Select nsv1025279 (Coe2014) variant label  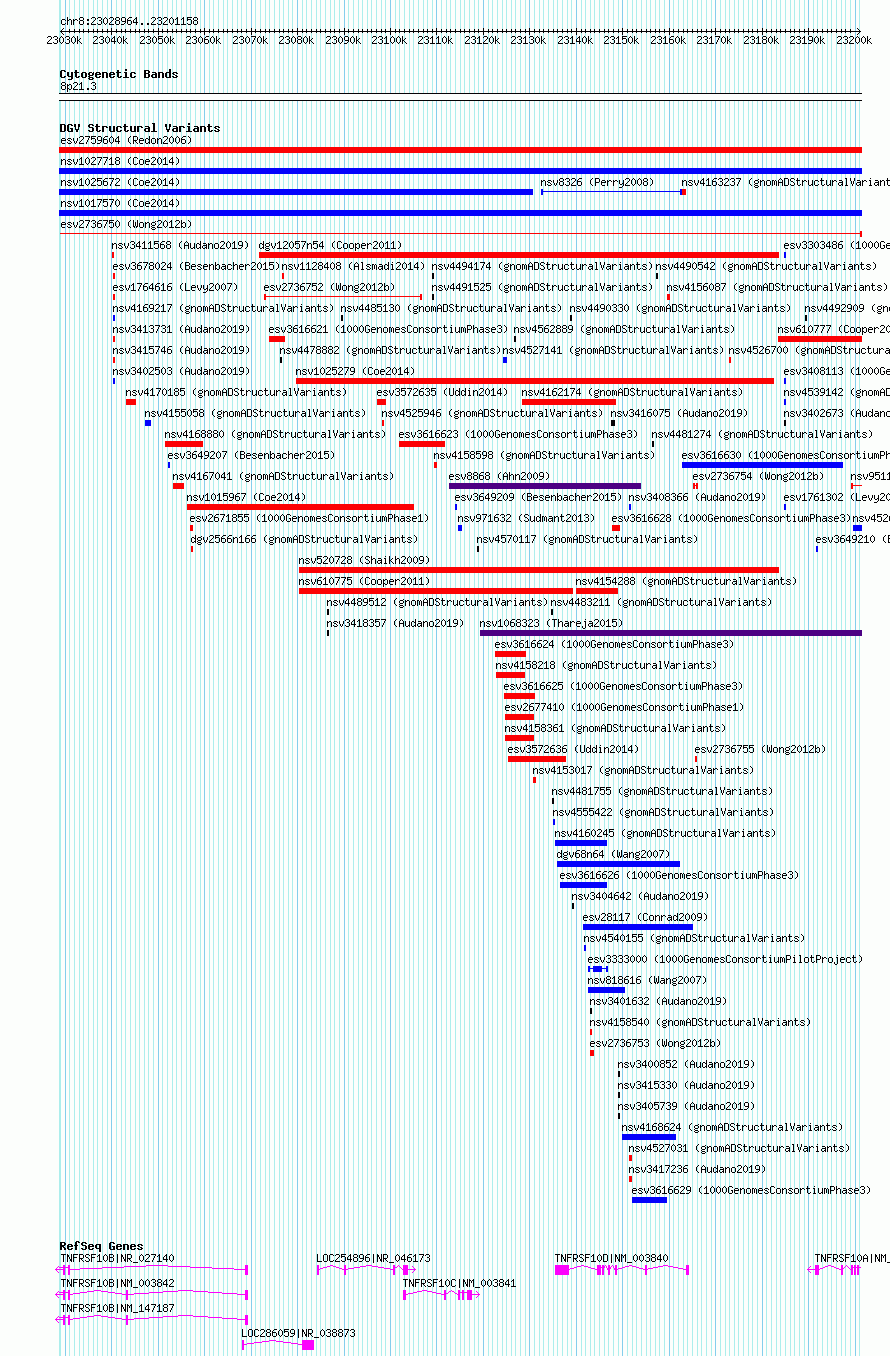[x=355, y=371]
